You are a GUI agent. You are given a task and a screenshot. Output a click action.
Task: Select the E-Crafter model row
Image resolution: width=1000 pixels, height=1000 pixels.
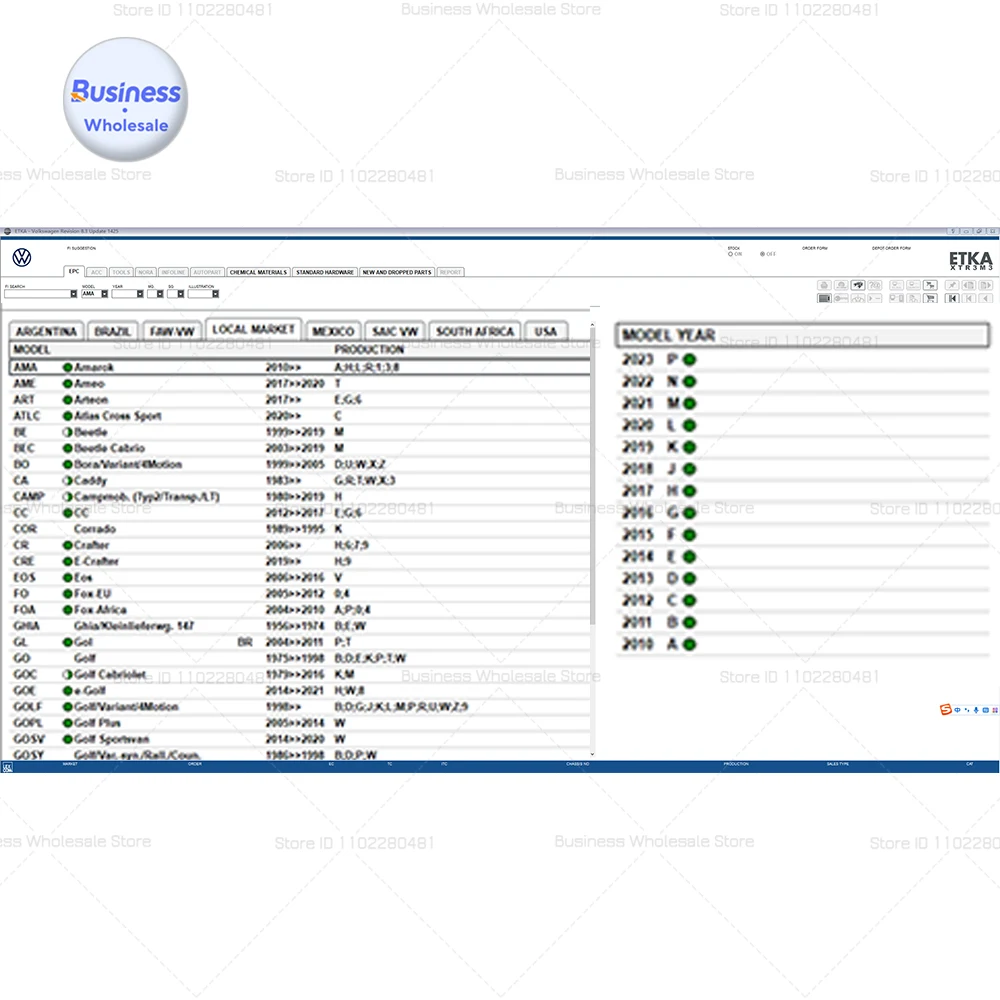click(x=300, y=561)
